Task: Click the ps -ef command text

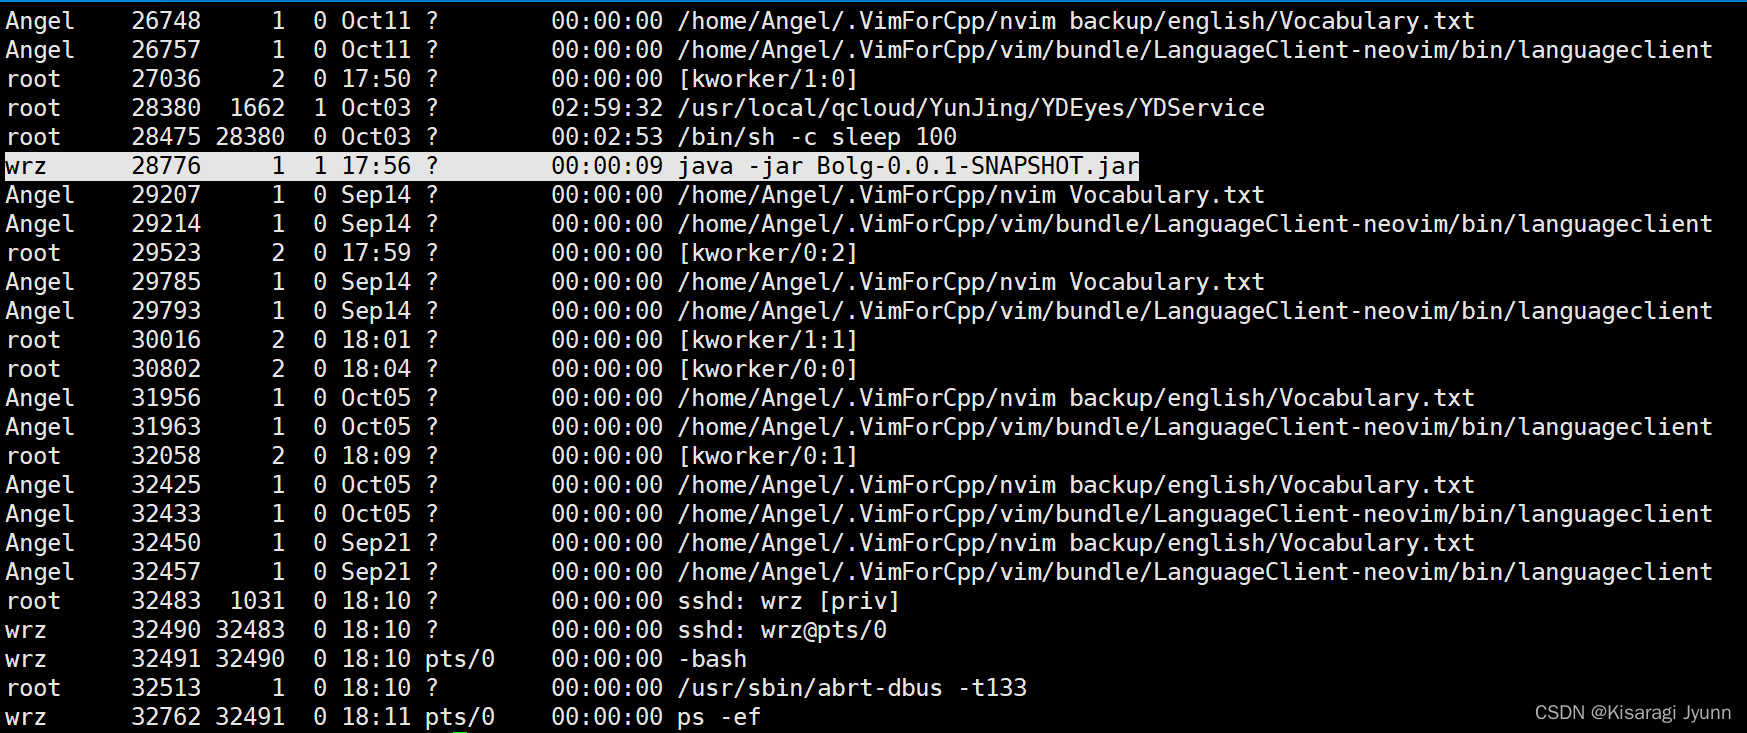Action: pyautogui.click(x=719, y=717)
